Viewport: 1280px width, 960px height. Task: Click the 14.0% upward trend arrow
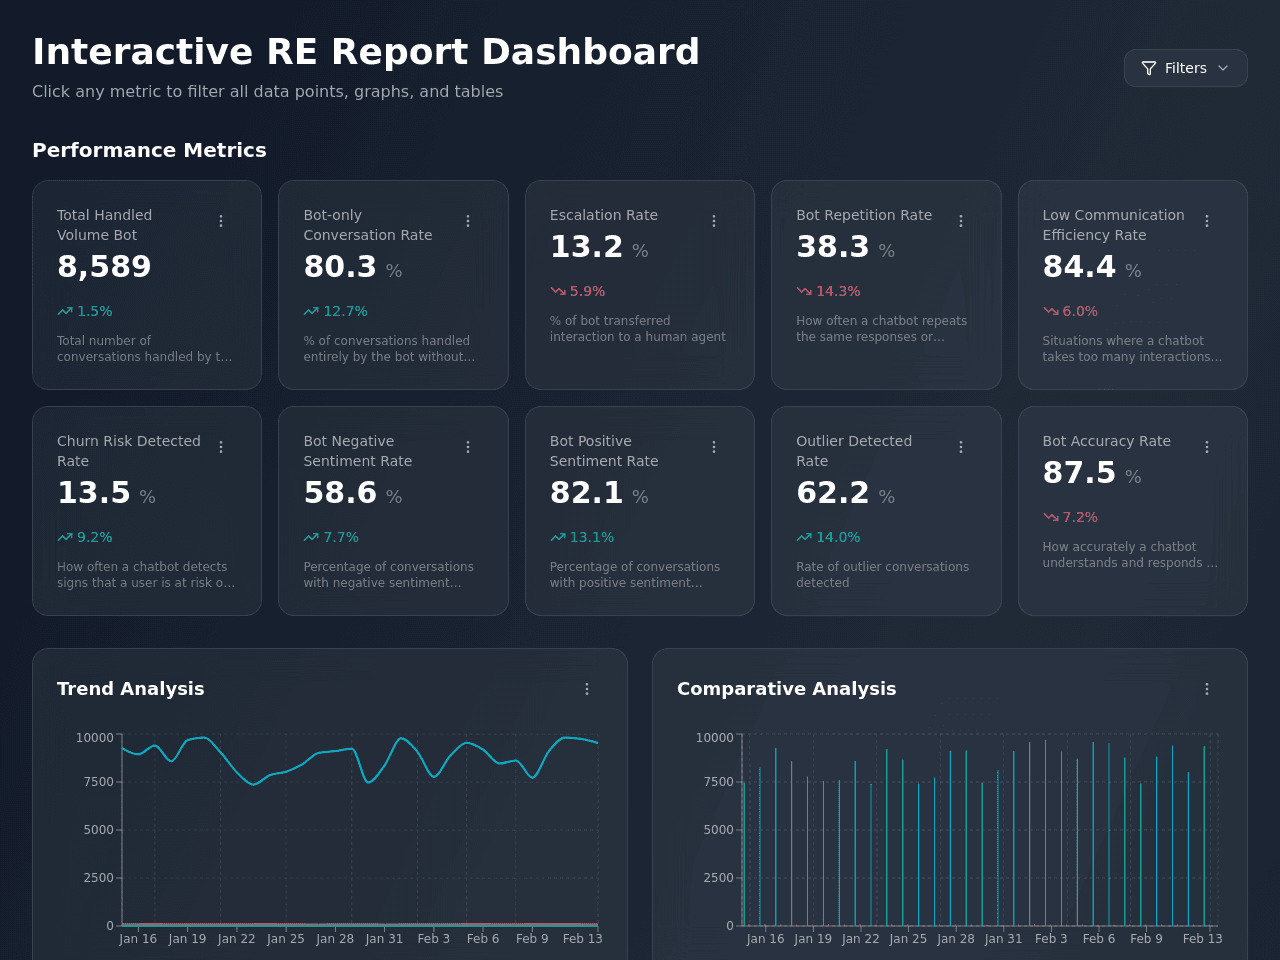[x=804, y=537]
